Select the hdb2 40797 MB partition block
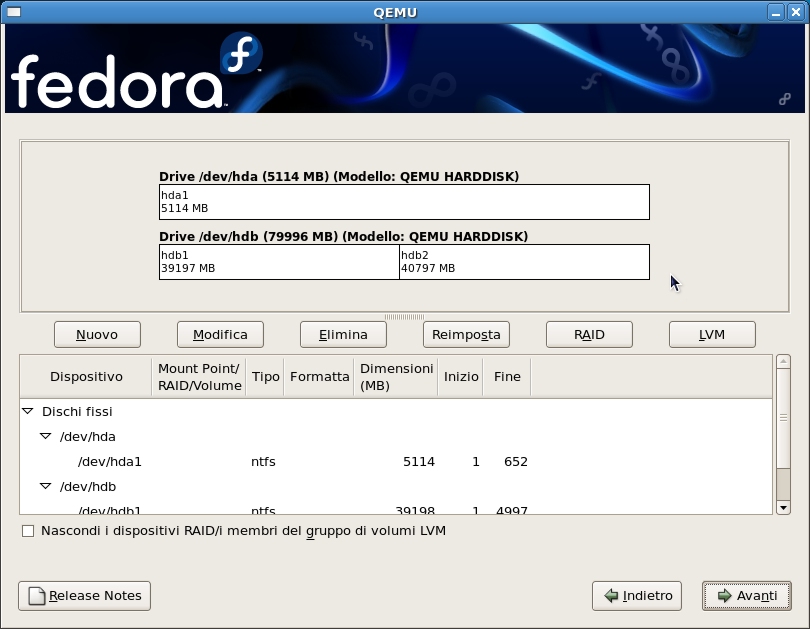 524,262
